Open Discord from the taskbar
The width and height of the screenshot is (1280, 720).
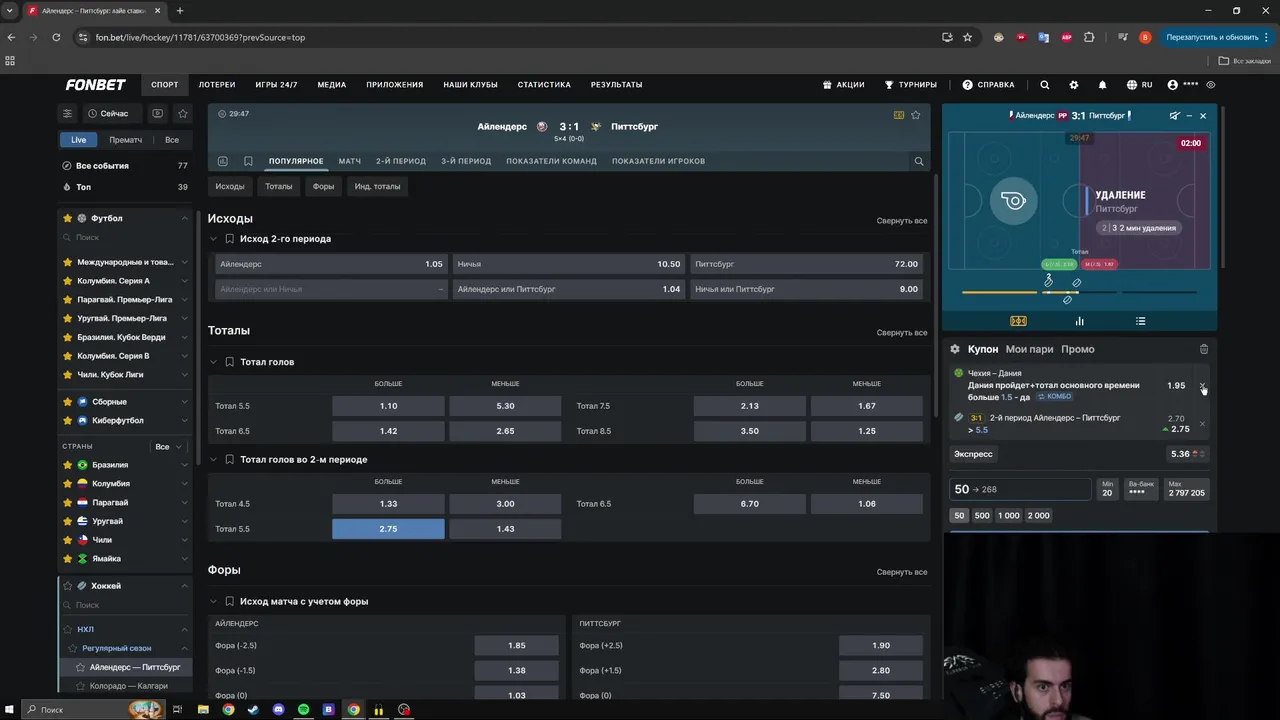278,710
